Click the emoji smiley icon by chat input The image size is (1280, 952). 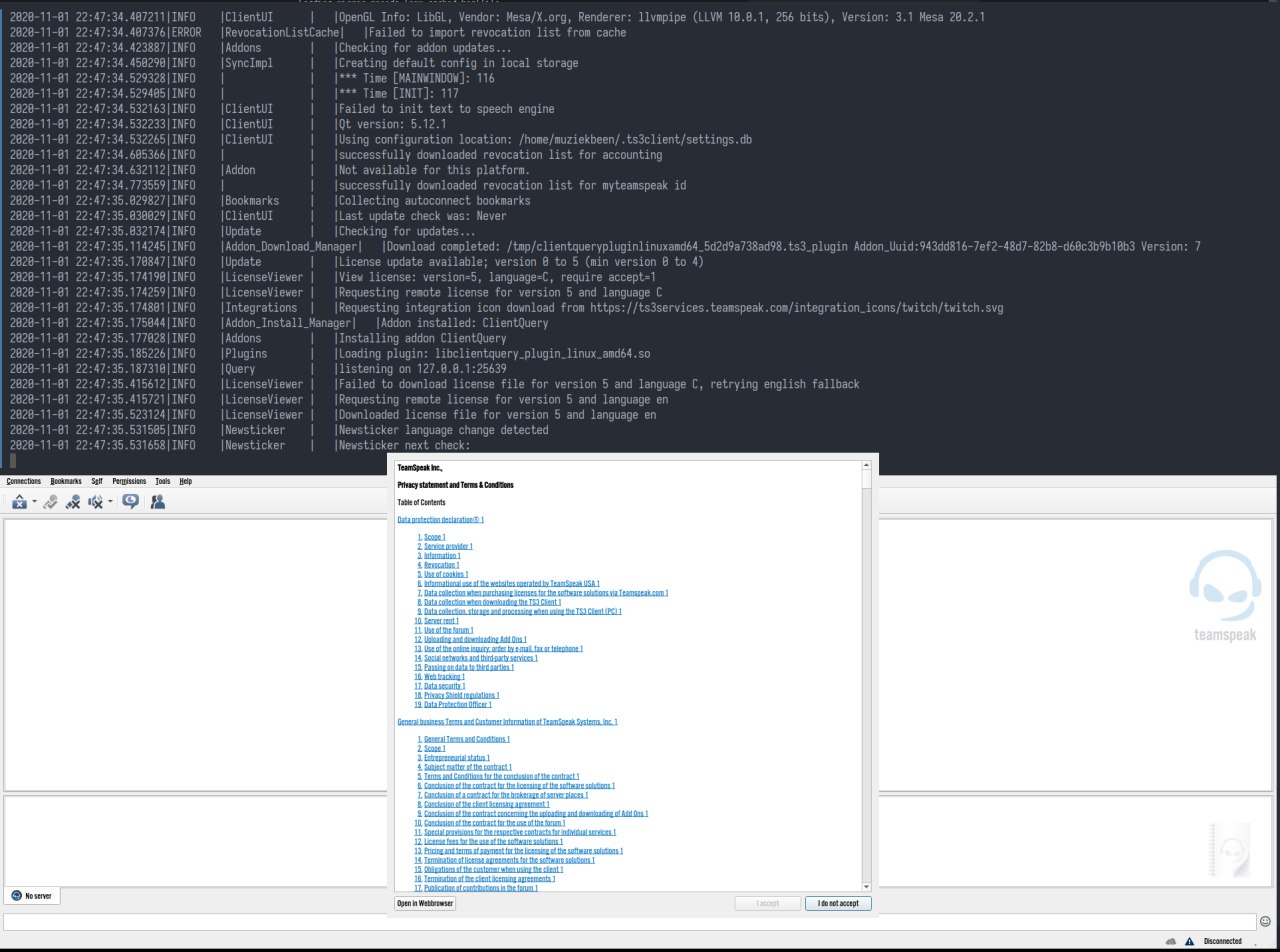1265,922
